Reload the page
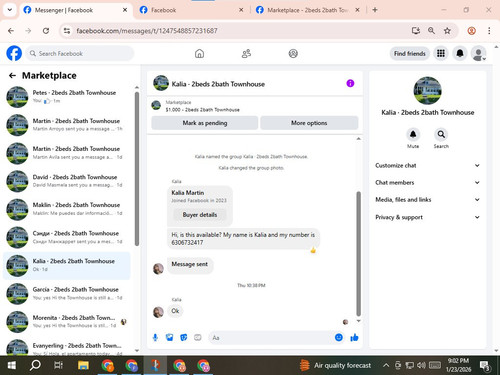 (46, 31)
